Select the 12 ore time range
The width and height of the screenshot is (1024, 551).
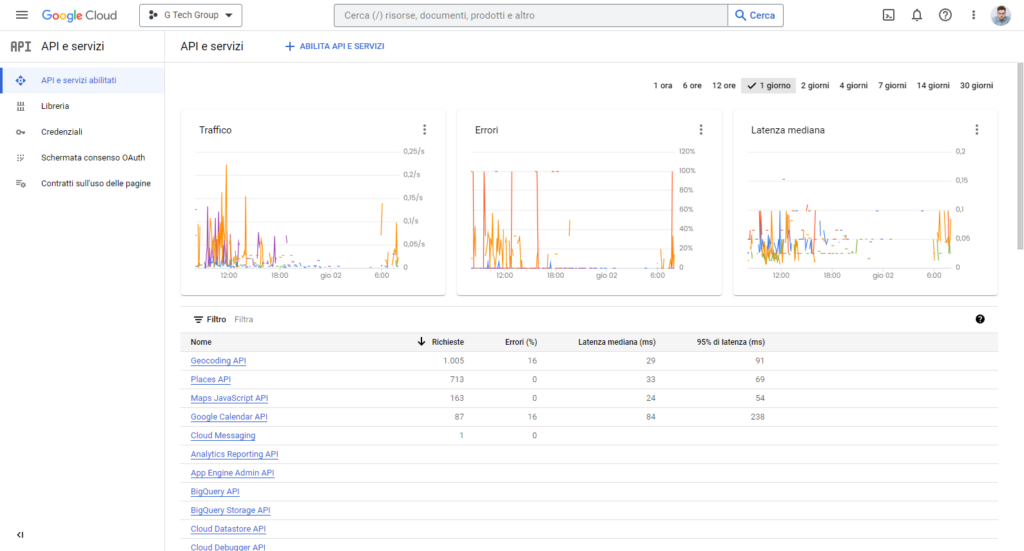tap(724, 86)
